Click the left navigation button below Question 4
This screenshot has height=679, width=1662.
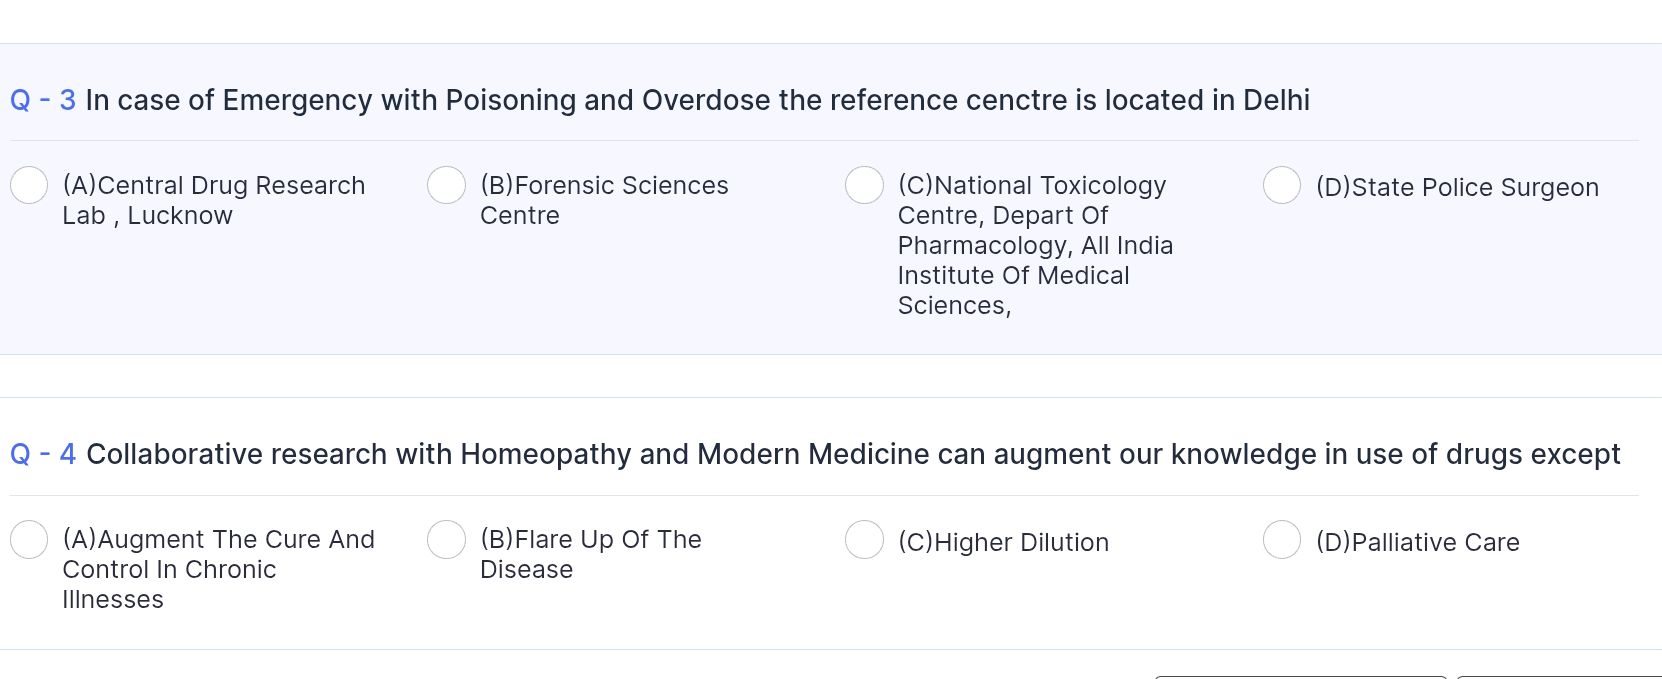pos(1300,676)
